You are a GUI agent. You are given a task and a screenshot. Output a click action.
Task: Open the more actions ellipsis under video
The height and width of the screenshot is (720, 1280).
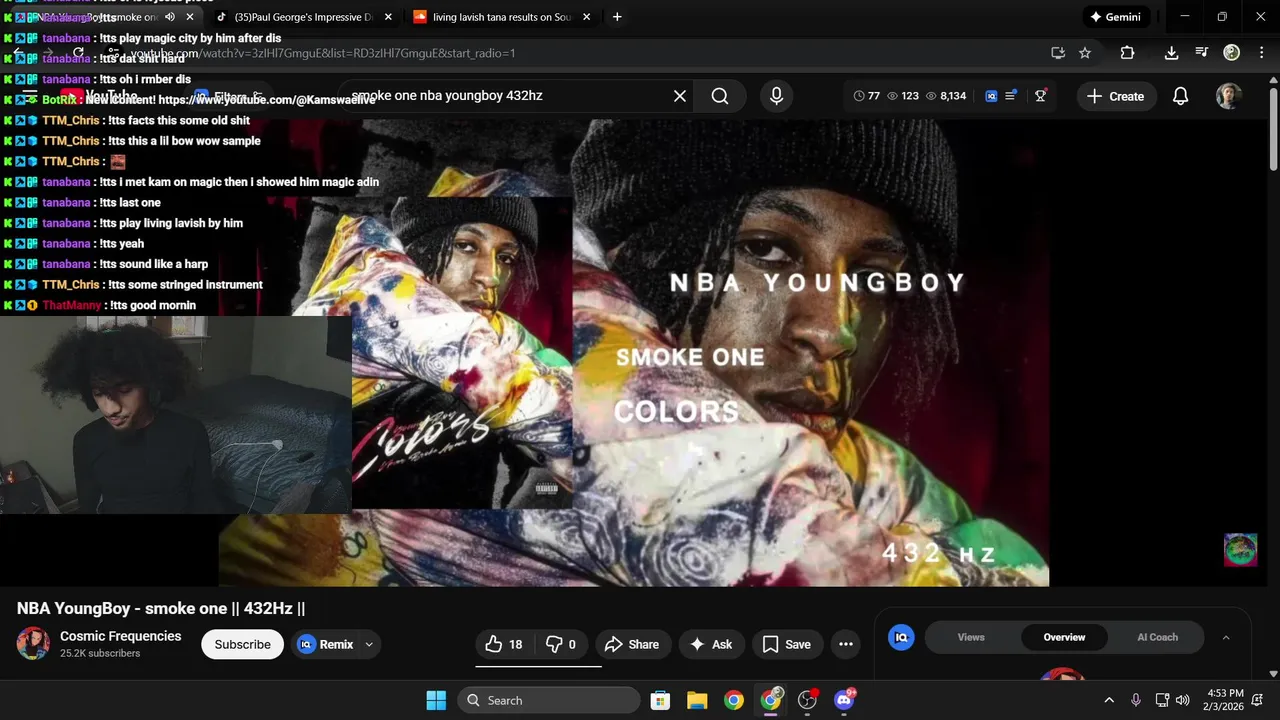(846, 645)
